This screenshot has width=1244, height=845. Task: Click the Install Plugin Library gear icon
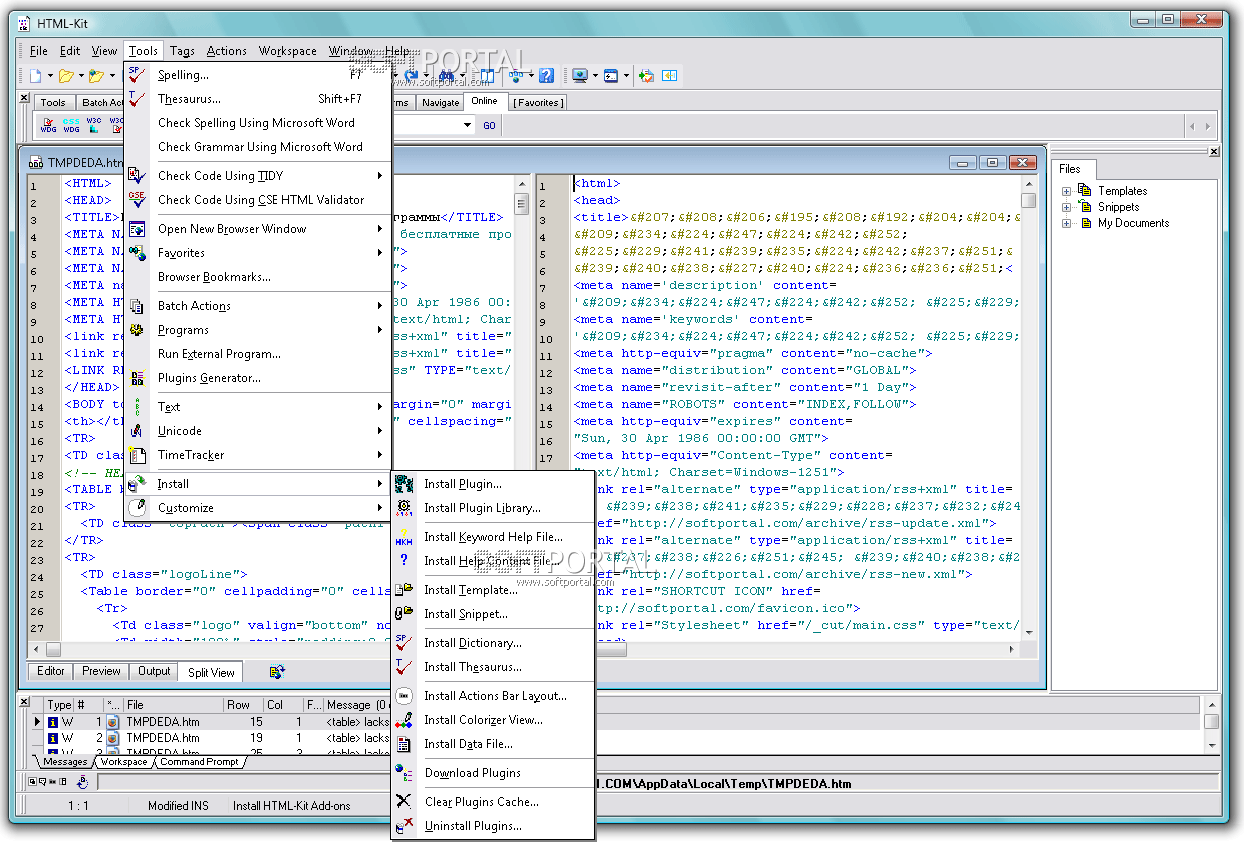404,508
